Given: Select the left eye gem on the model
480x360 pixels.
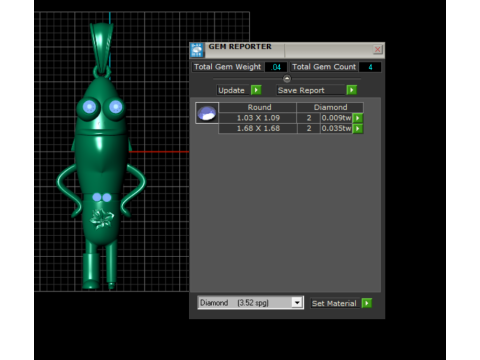Looking at the screenshot, I should [89, 107].
